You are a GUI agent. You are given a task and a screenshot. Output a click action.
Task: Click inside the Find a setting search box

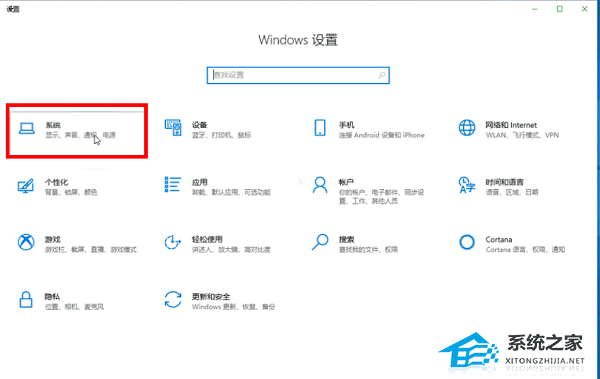(298, 75)
